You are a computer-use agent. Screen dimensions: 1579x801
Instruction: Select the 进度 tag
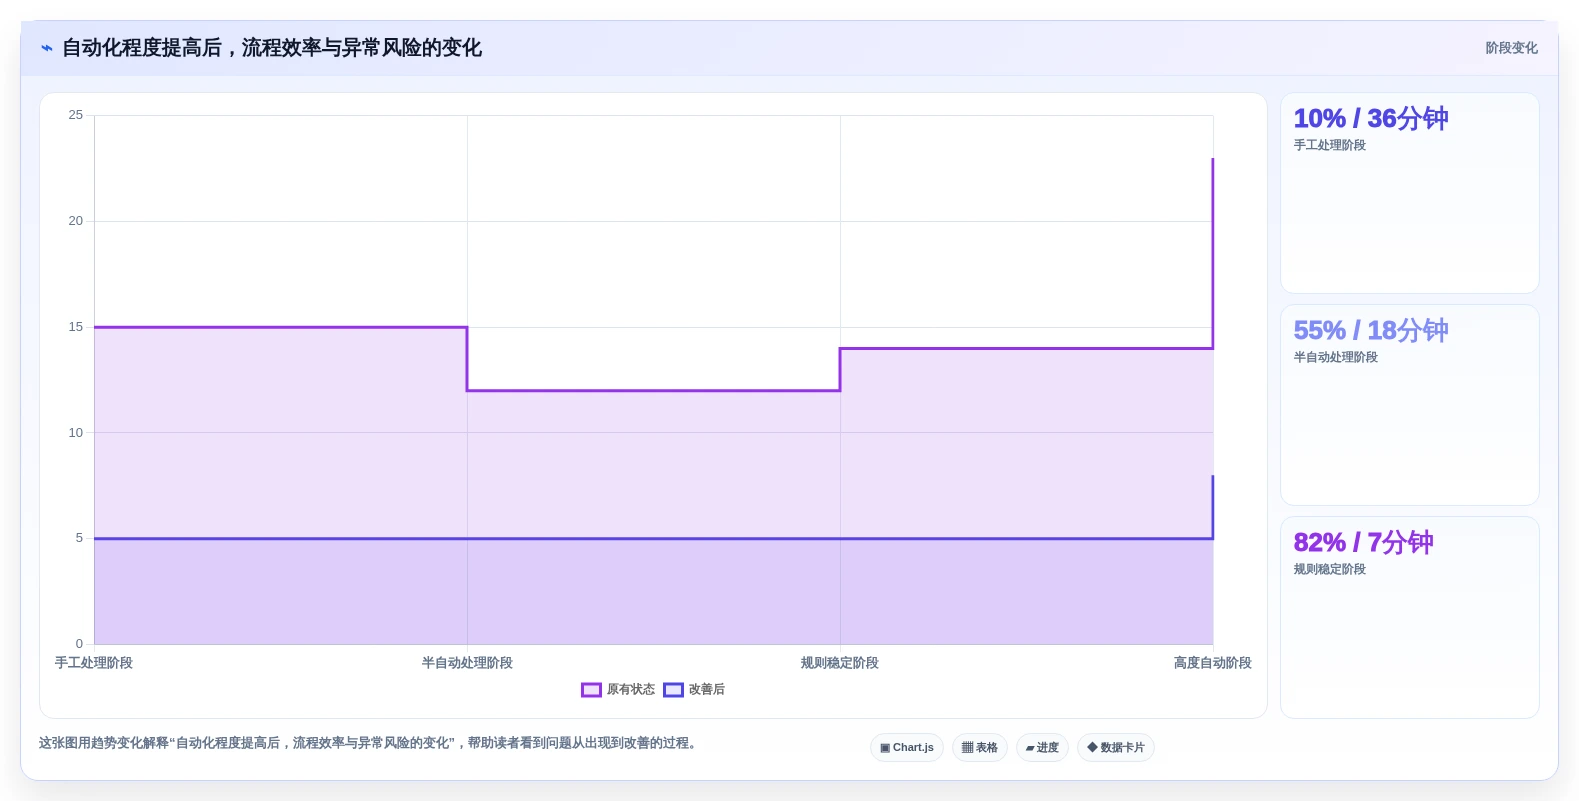[1042, 748]
